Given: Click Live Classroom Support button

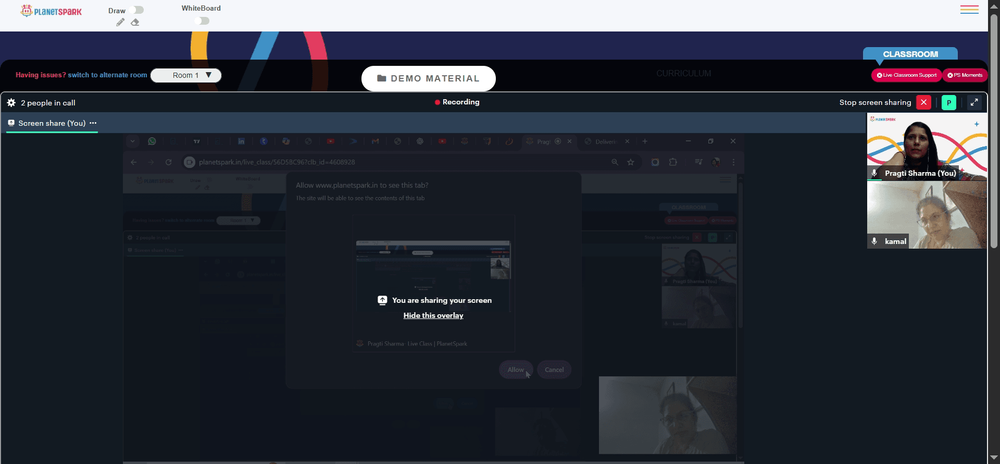Looking at the screenshot, I should pos(906,75).
